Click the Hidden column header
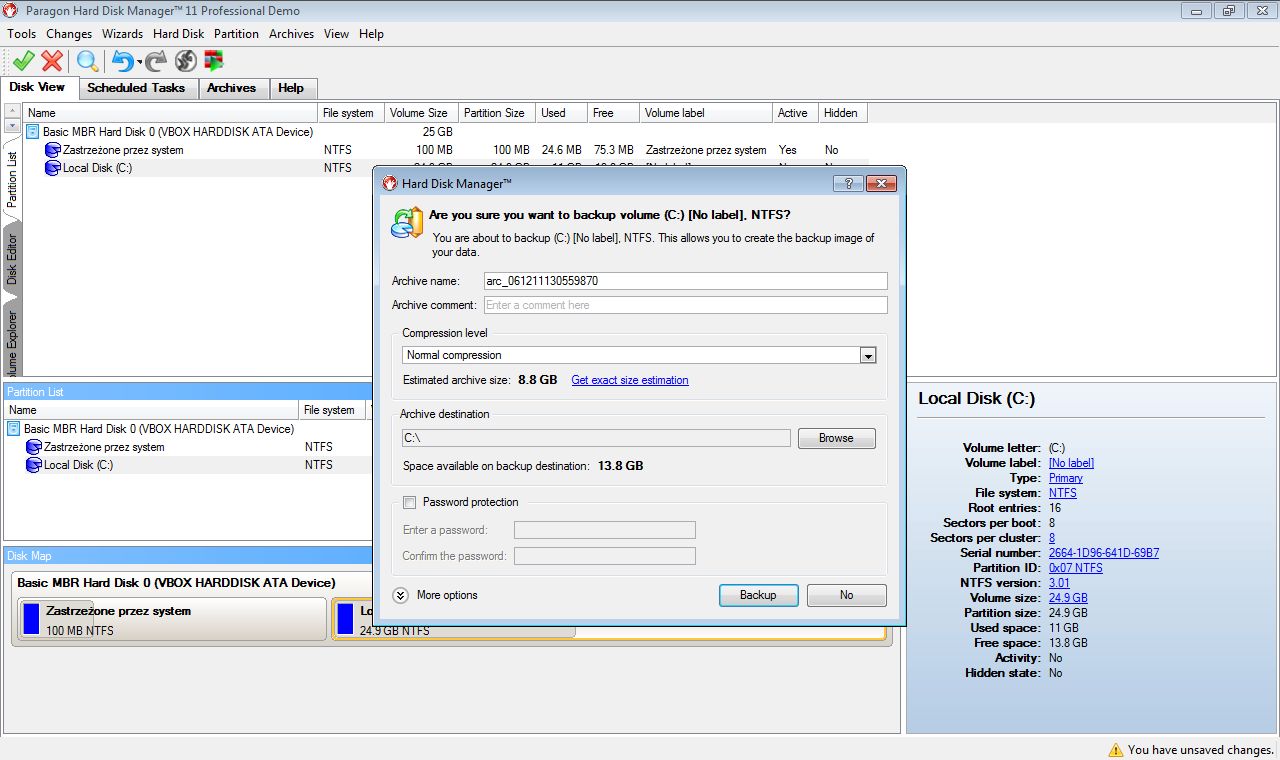The image size is (1280, 760). 842,113
